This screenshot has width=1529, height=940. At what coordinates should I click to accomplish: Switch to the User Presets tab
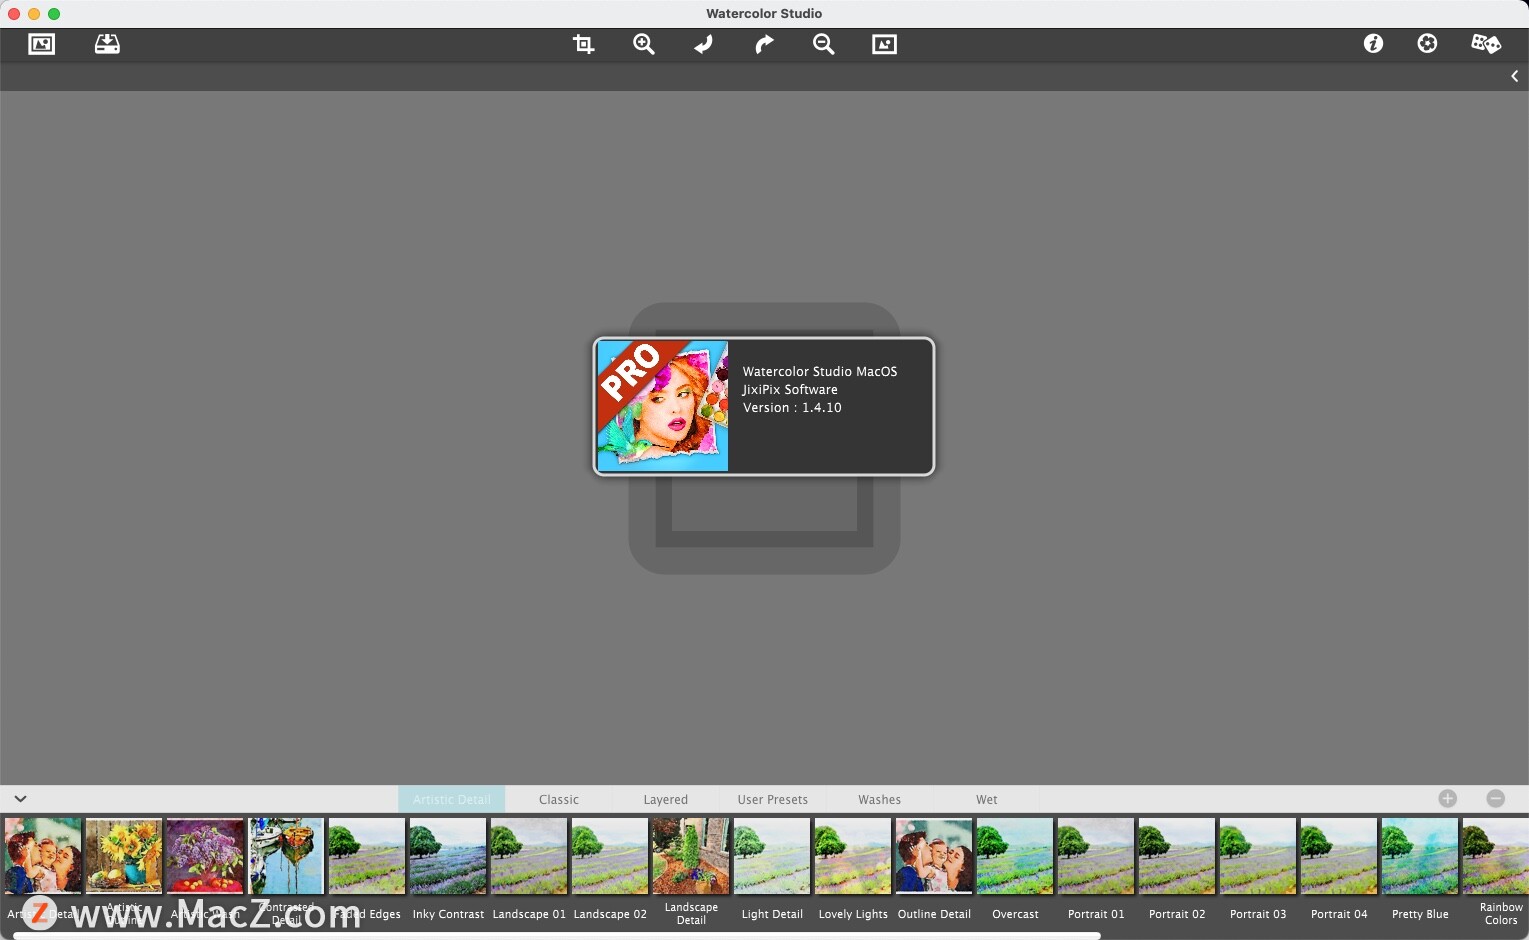tap(773, 799)
